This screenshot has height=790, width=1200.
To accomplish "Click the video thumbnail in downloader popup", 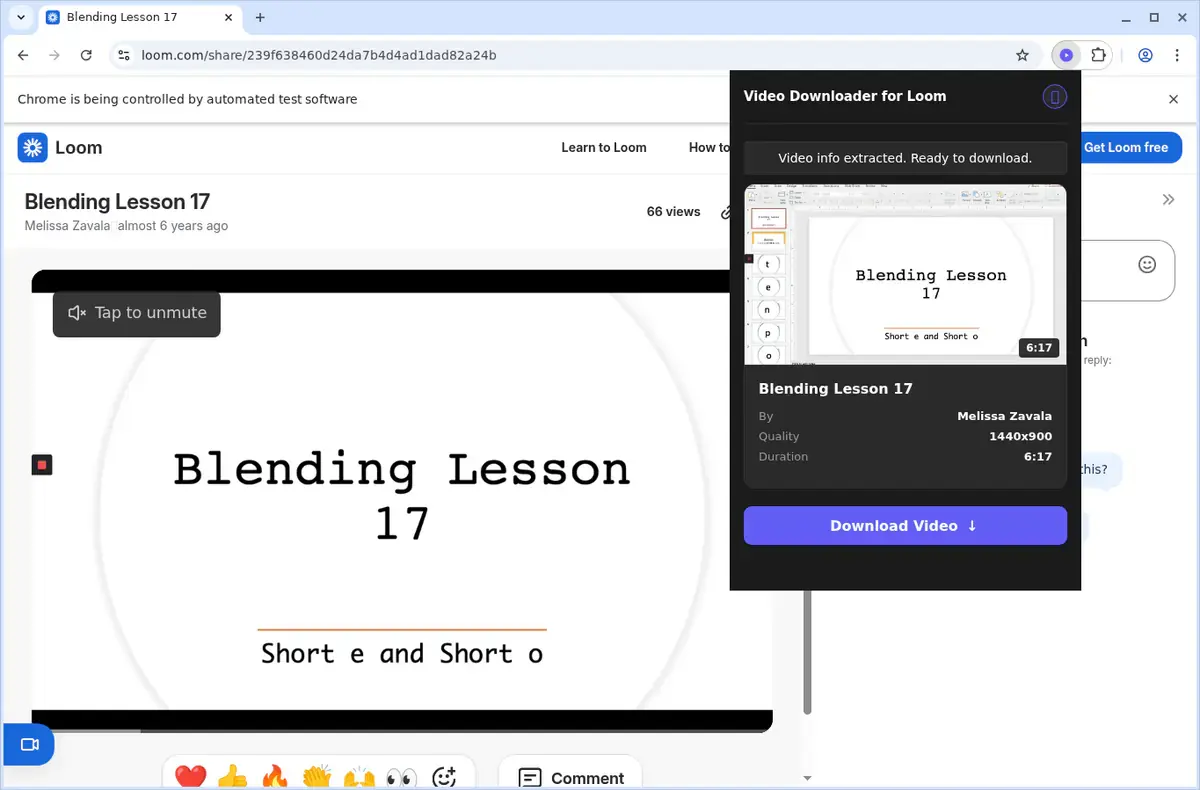I will (905, 275).
